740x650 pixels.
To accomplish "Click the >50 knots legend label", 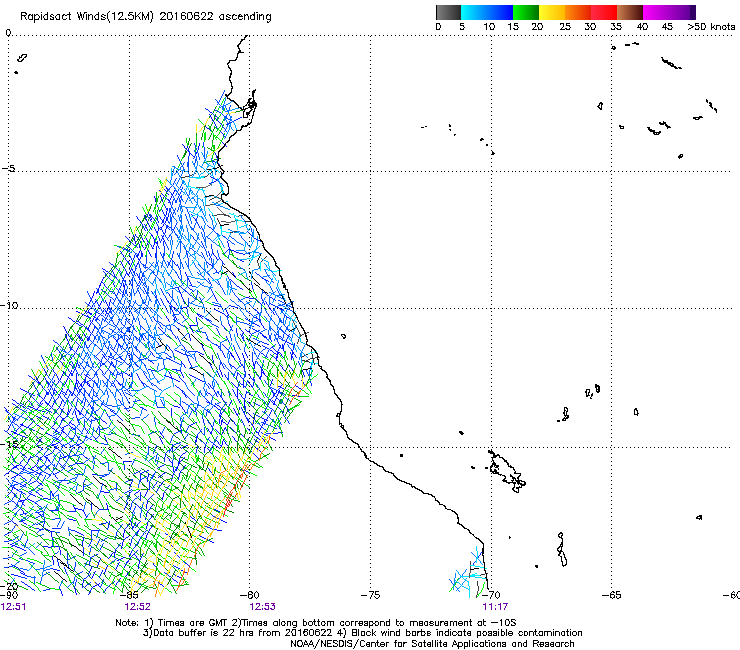I will tap(712, 27).
